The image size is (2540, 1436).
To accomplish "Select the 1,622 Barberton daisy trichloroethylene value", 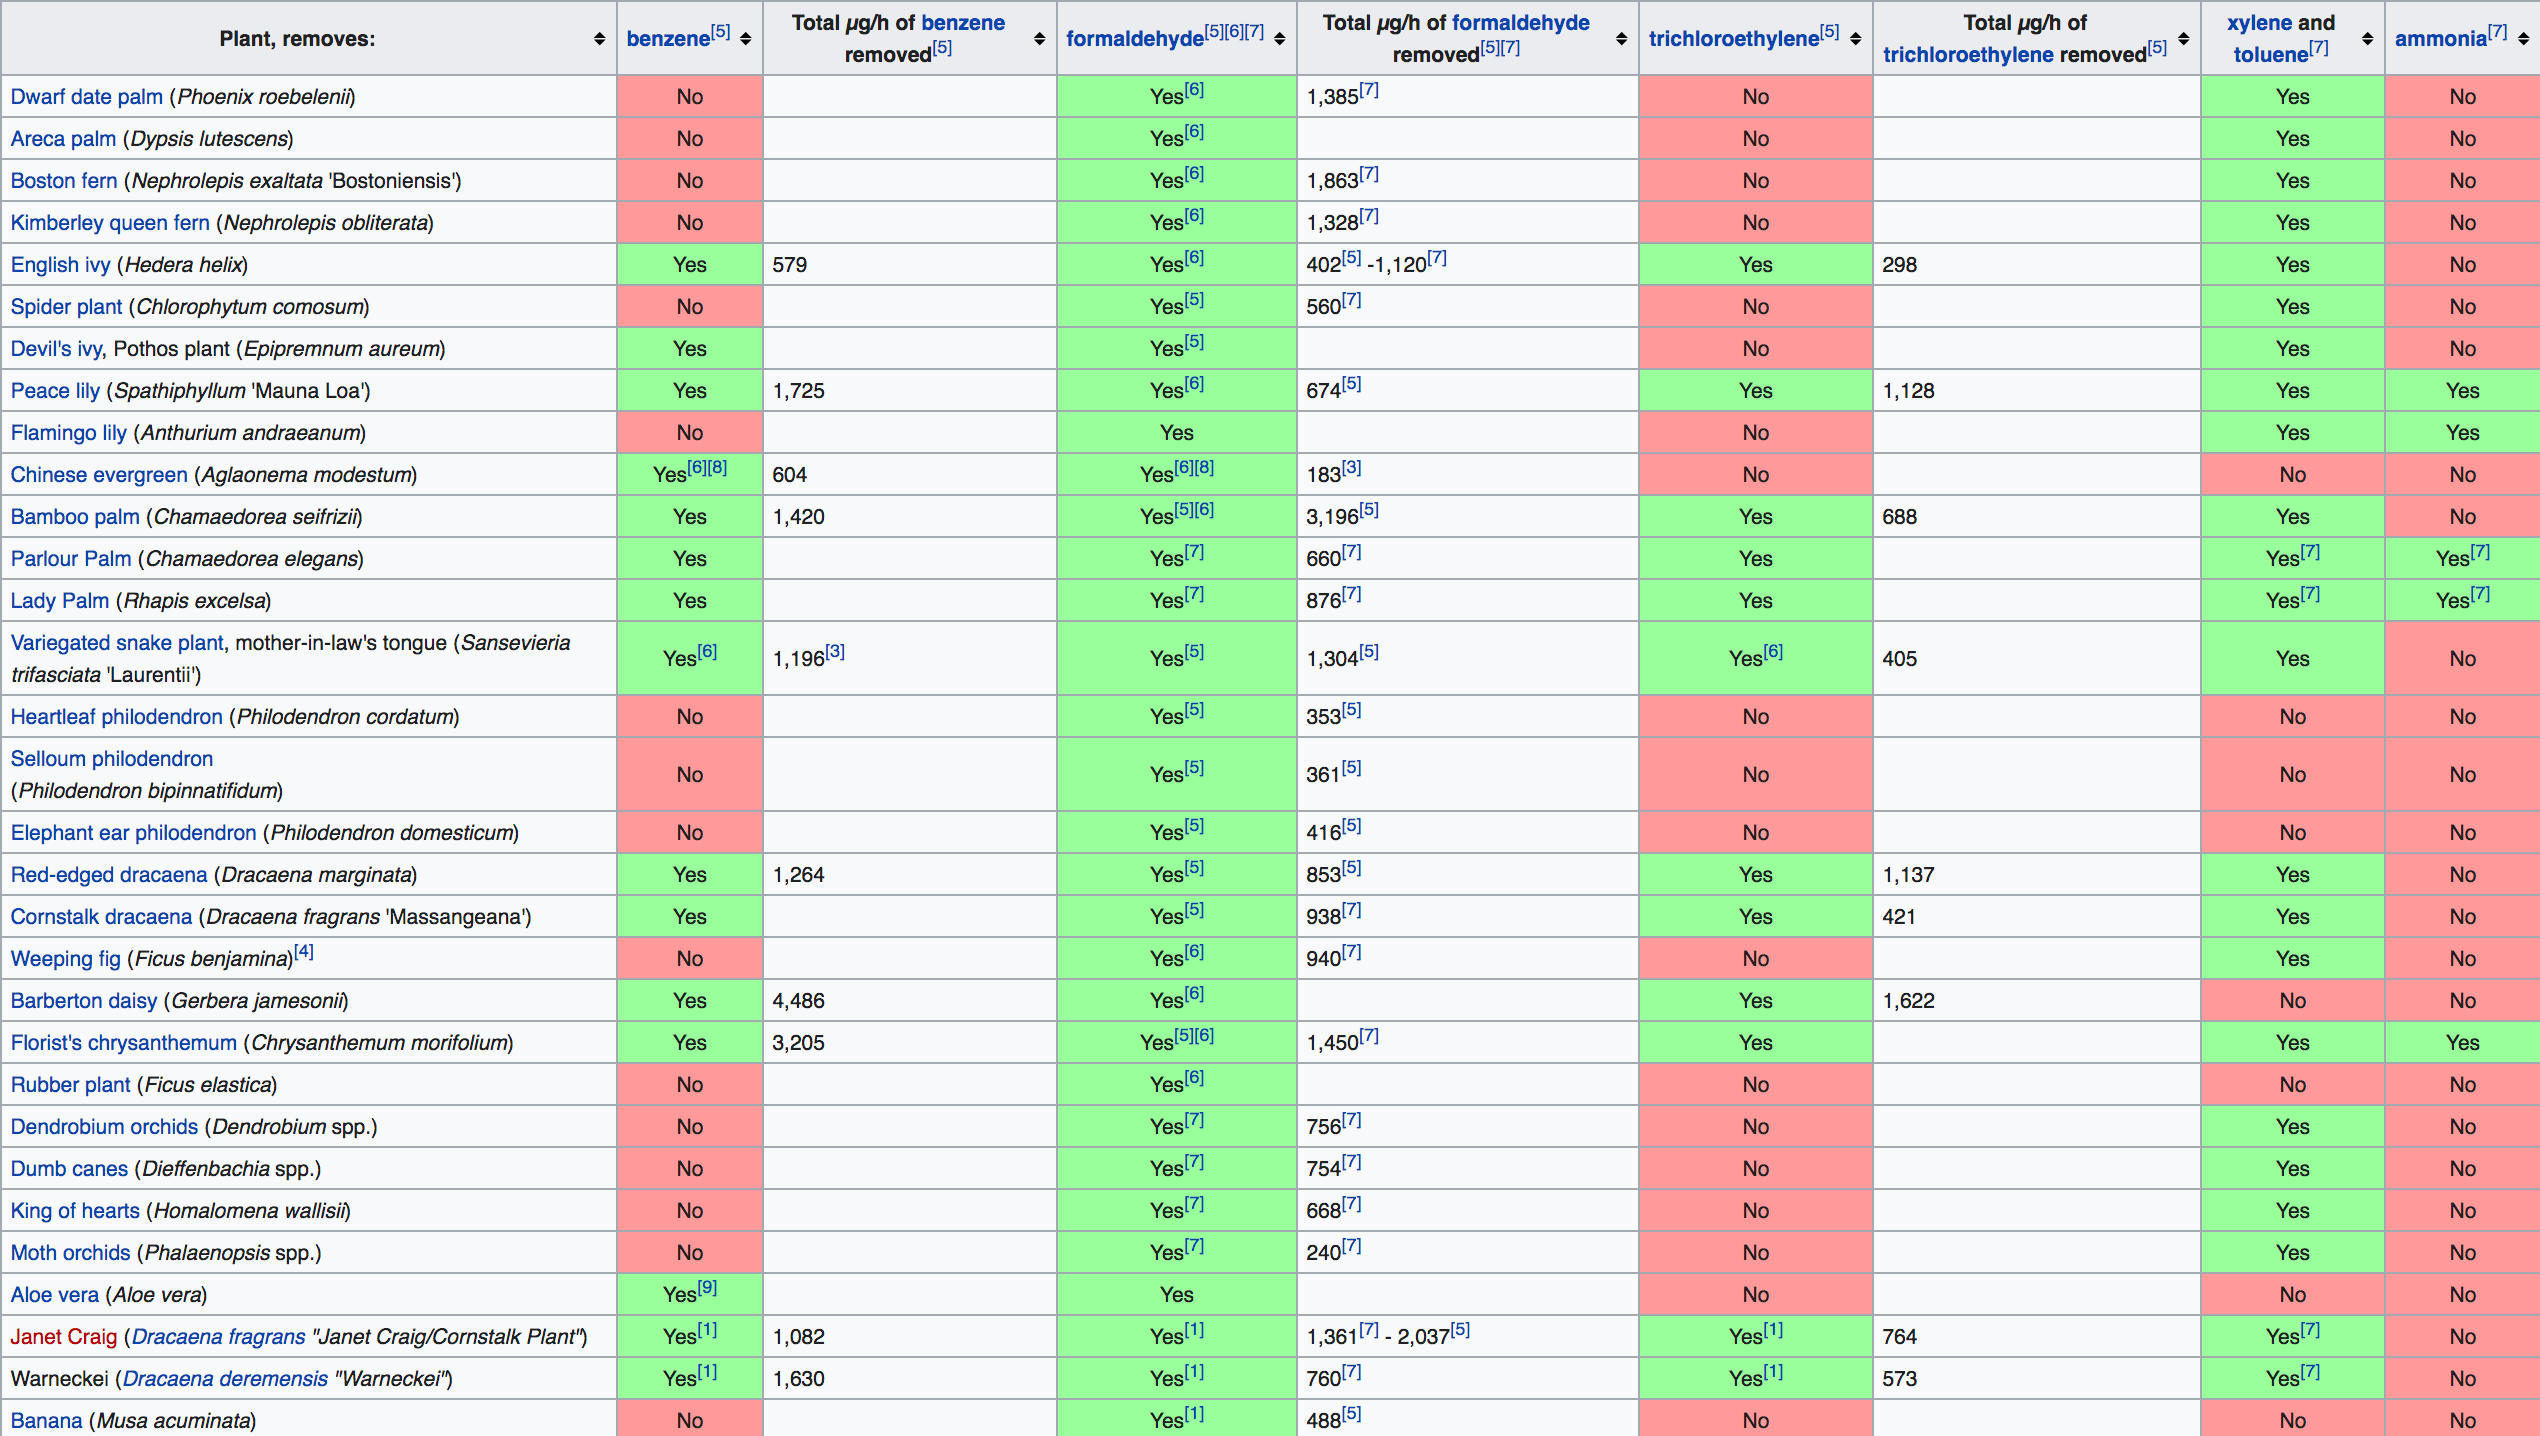I will coord(1908,1001).
